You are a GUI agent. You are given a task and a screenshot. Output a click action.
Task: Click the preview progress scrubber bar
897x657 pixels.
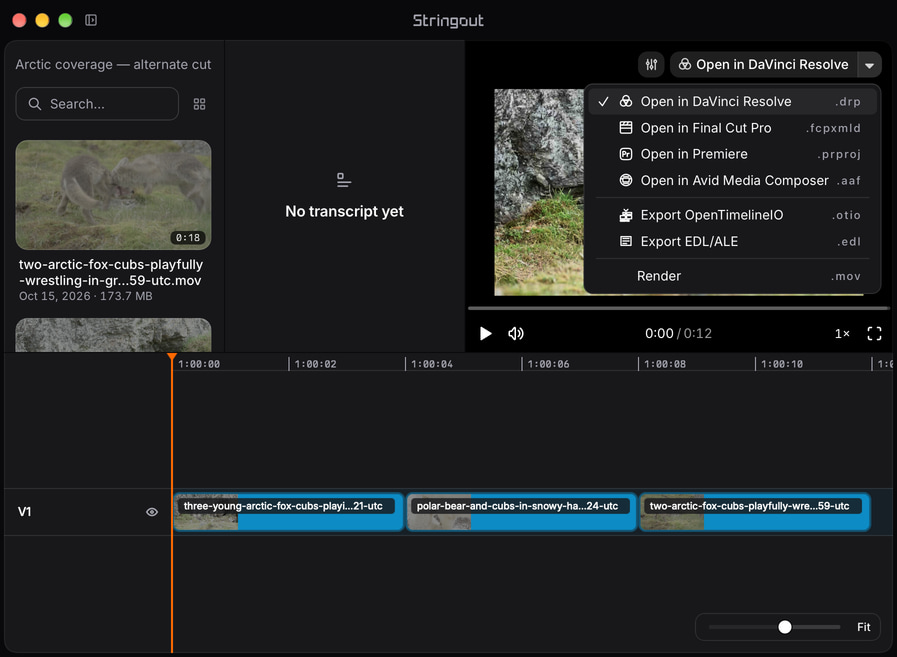point(678,308)
